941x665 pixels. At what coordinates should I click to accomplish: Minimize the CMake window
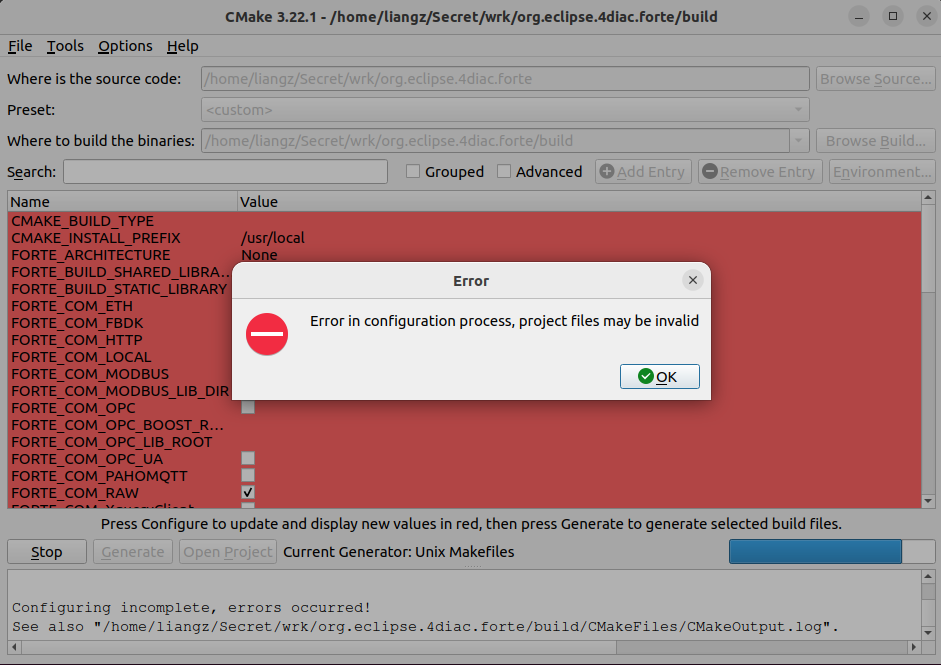coord(859,17)
